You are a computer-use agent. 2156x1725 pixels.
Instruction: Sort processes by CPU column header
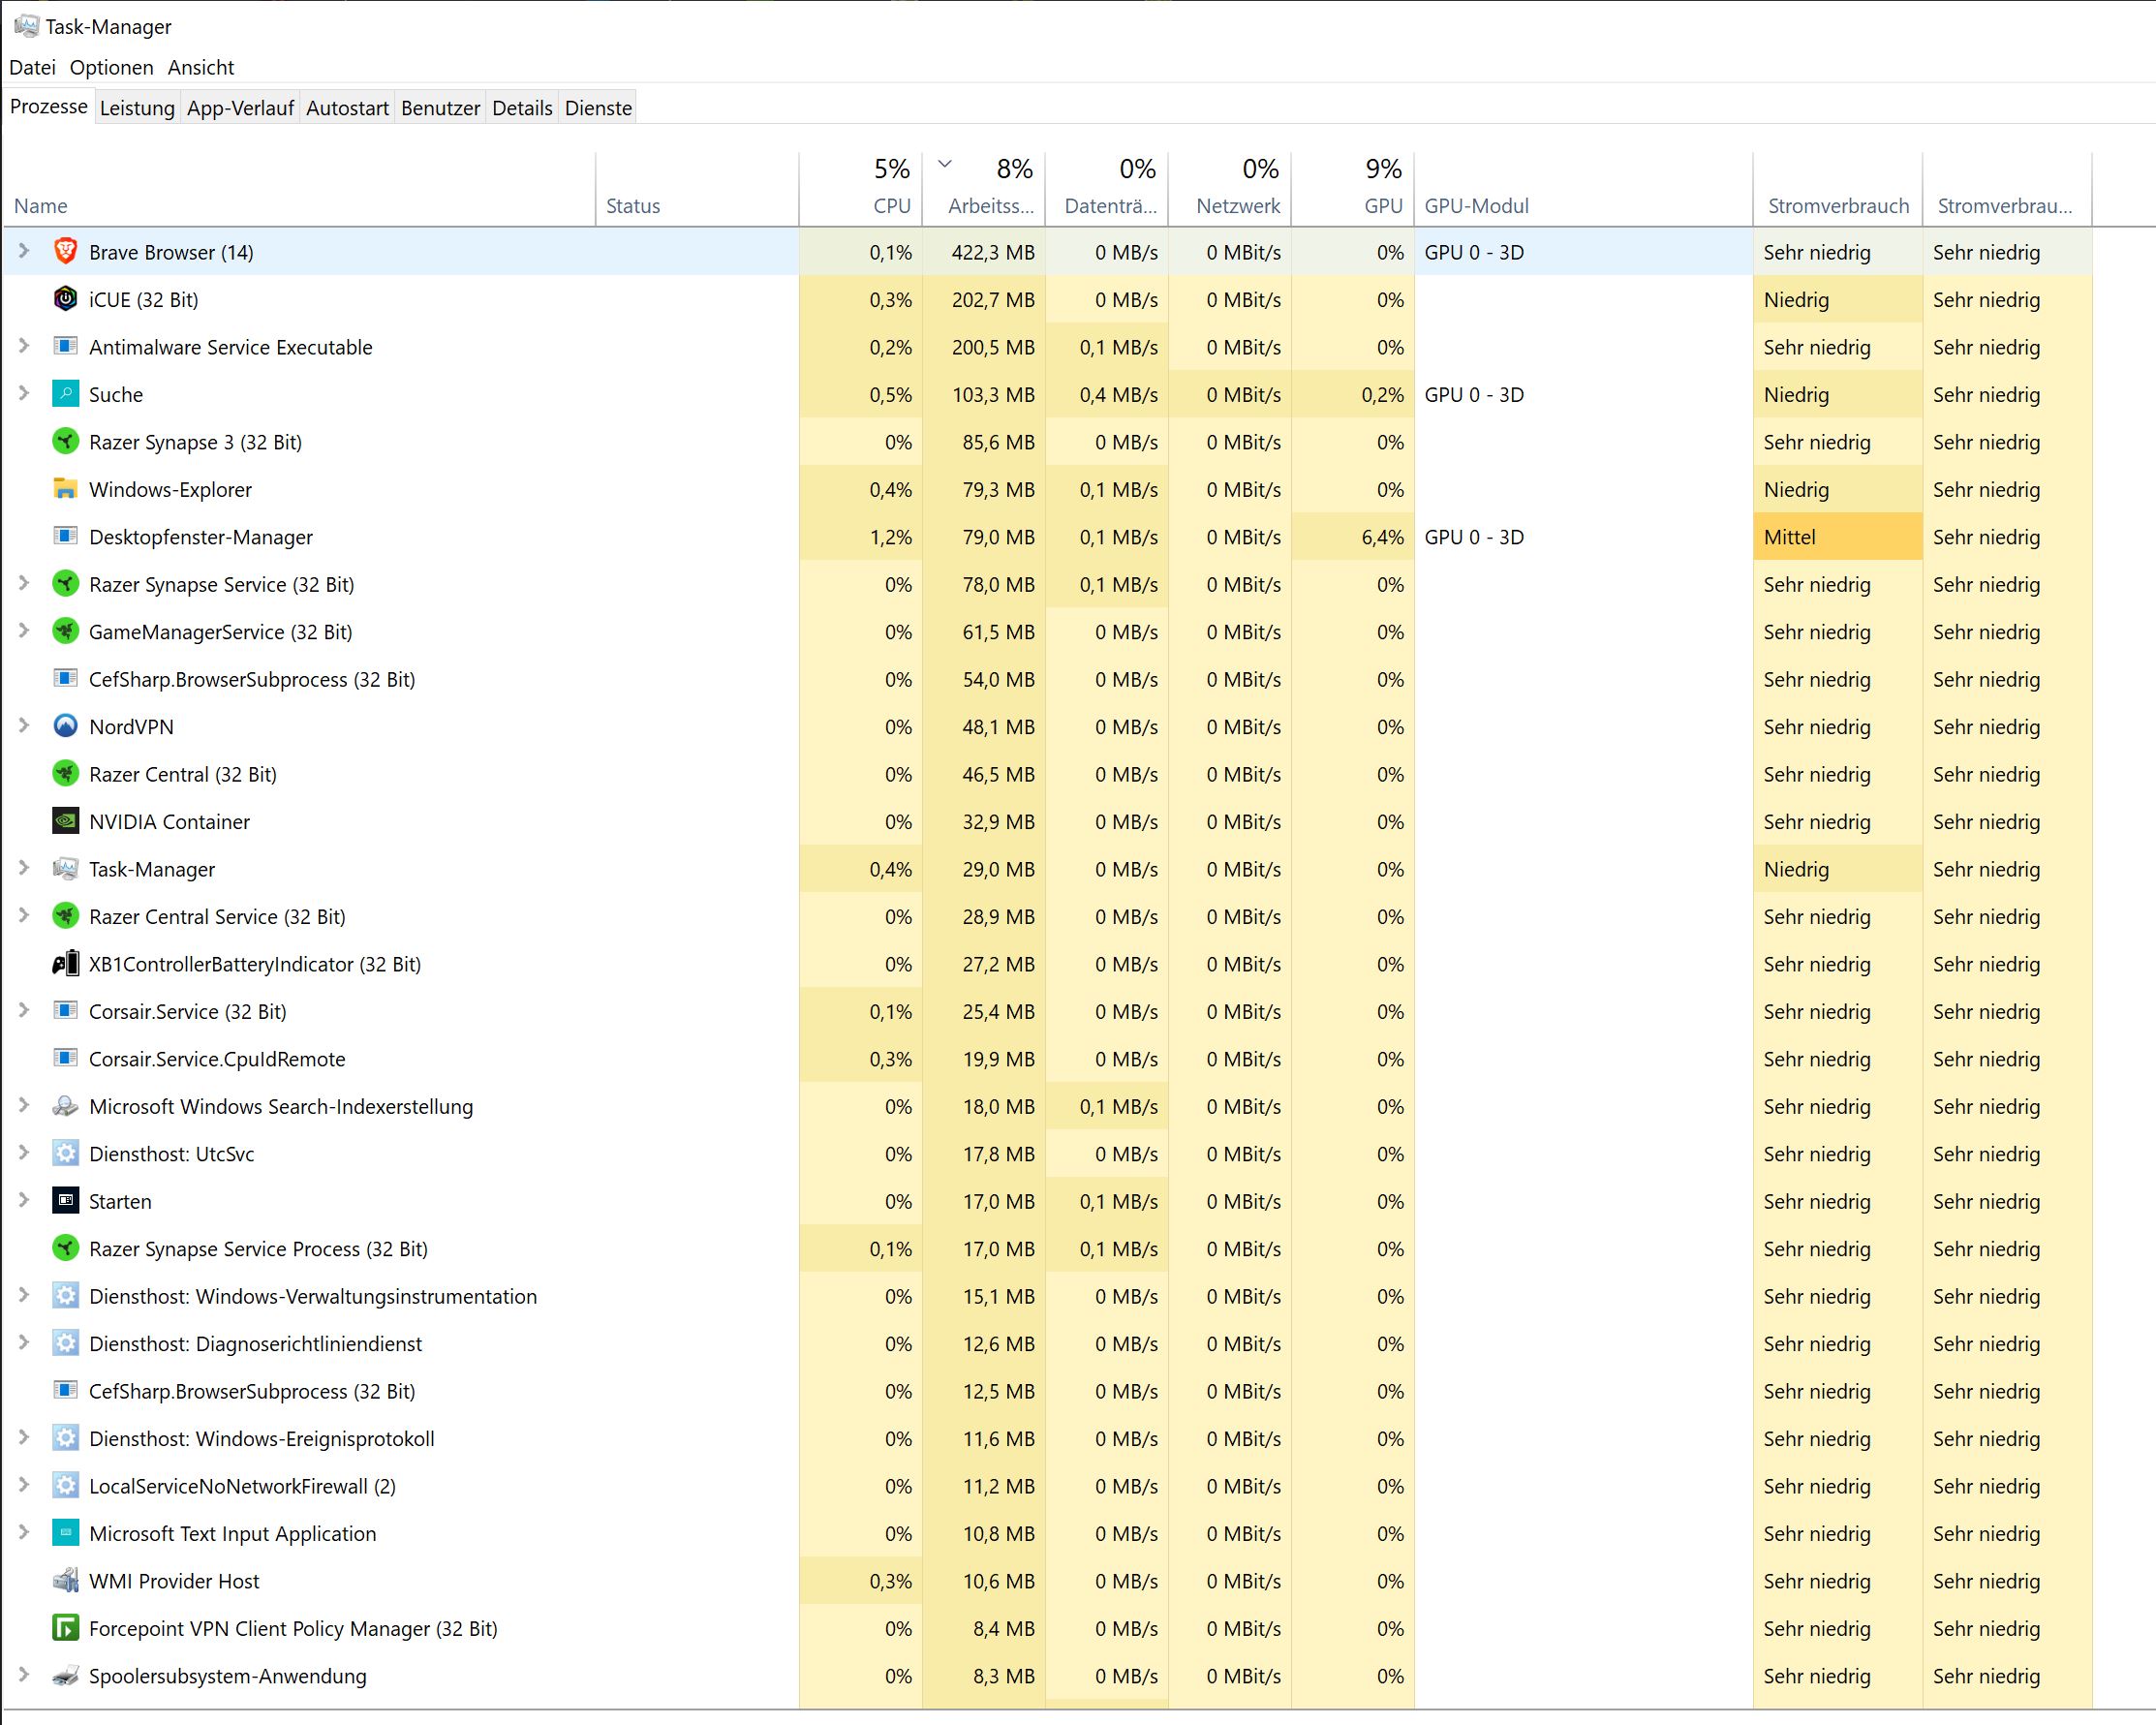point(890,205)
